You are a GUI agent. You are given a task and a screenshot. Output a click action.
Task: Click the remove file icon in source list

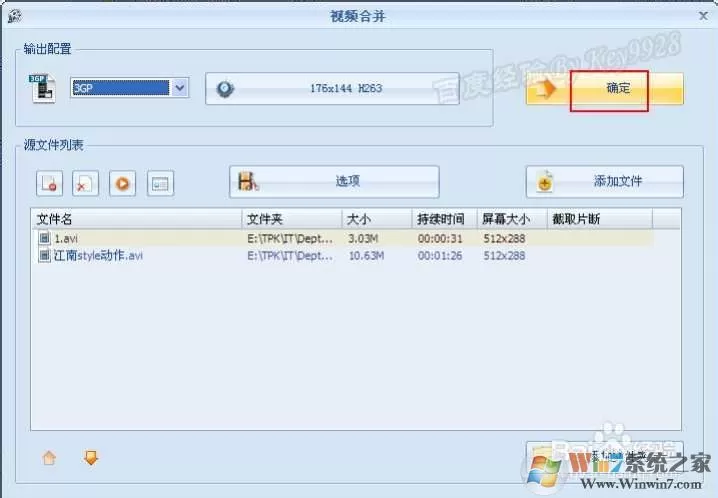pos(49,184)
